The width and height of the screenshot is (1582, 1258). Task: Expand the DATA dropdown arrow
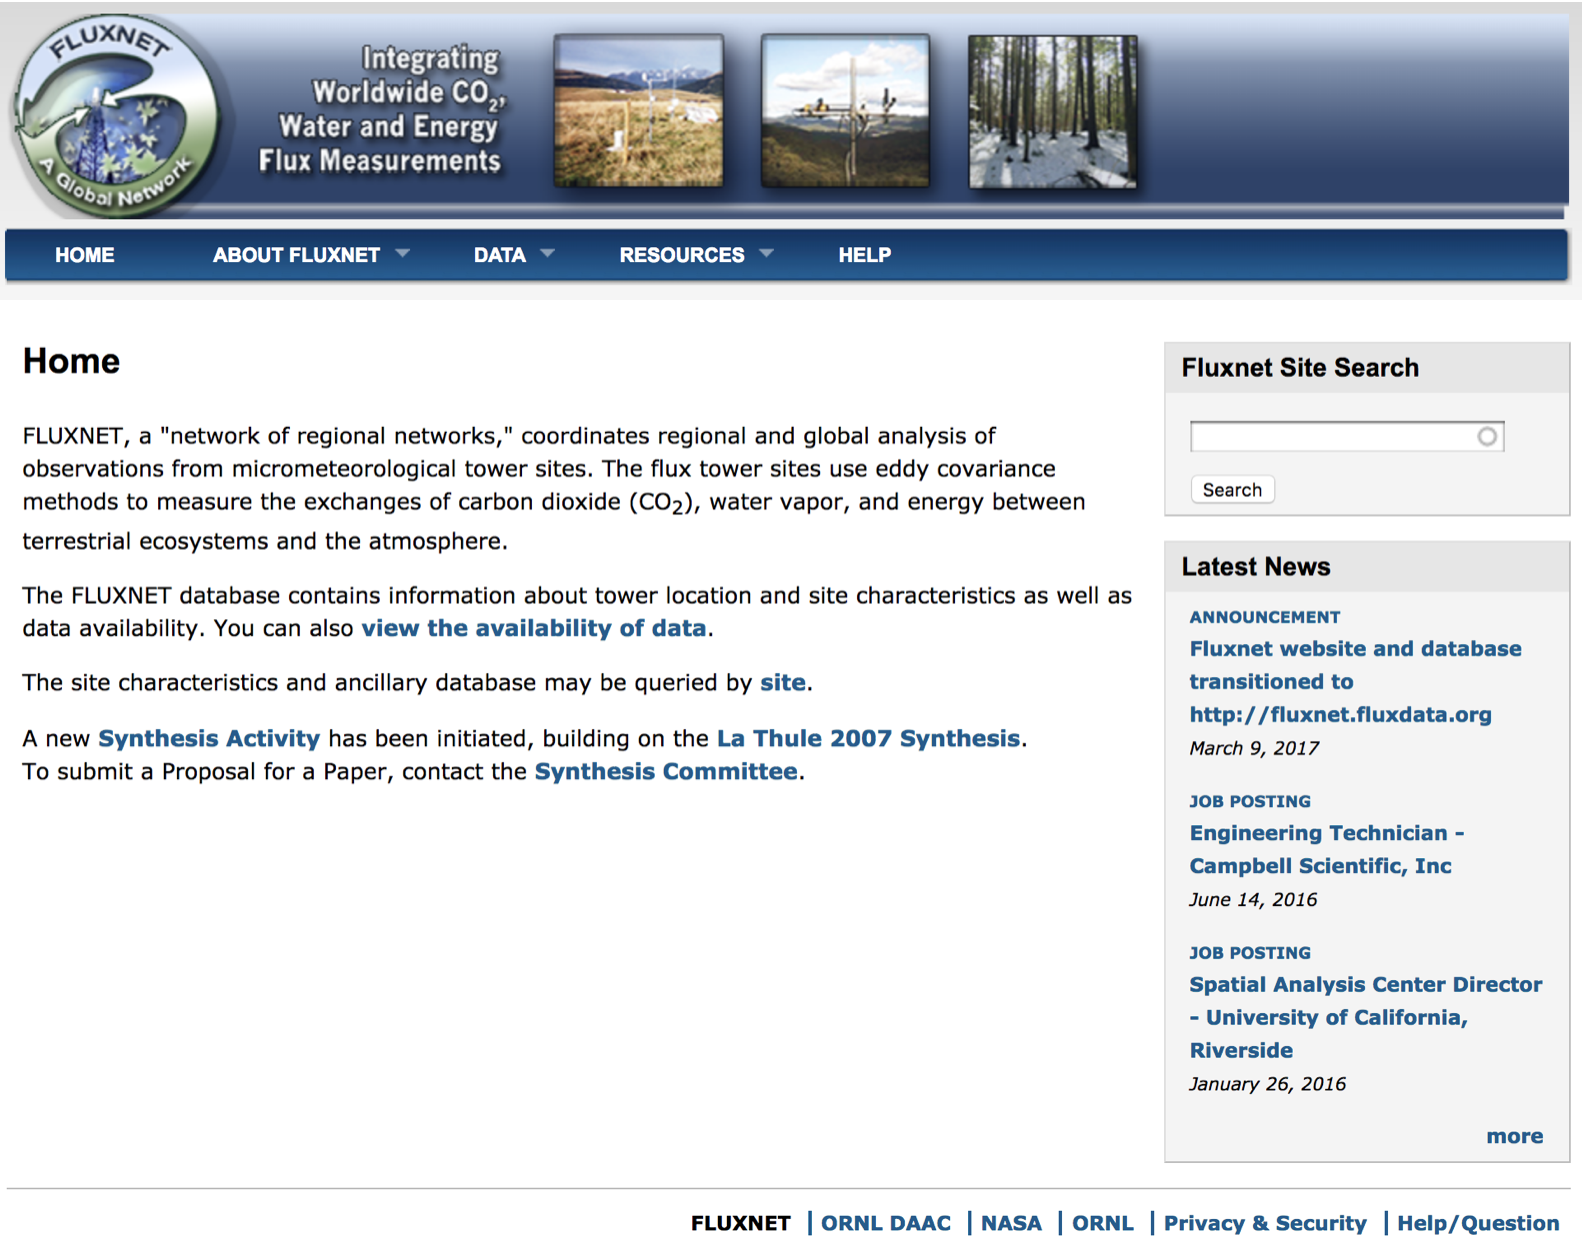click(547, 254)
